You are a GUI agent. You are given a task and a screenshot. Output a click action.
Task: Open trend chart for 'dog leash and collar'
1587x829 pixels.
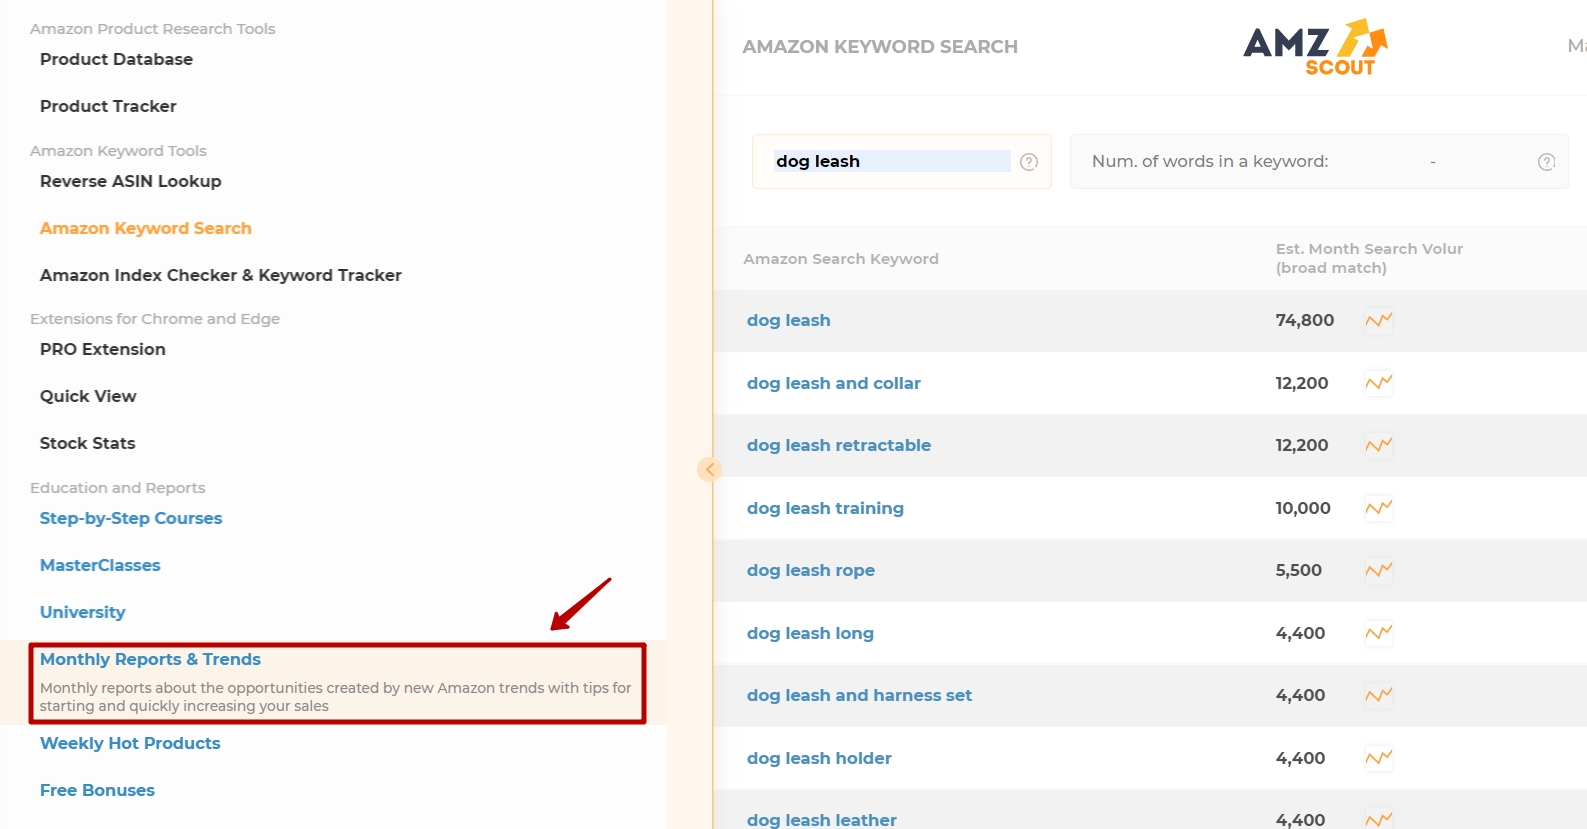pos(1379,383)
